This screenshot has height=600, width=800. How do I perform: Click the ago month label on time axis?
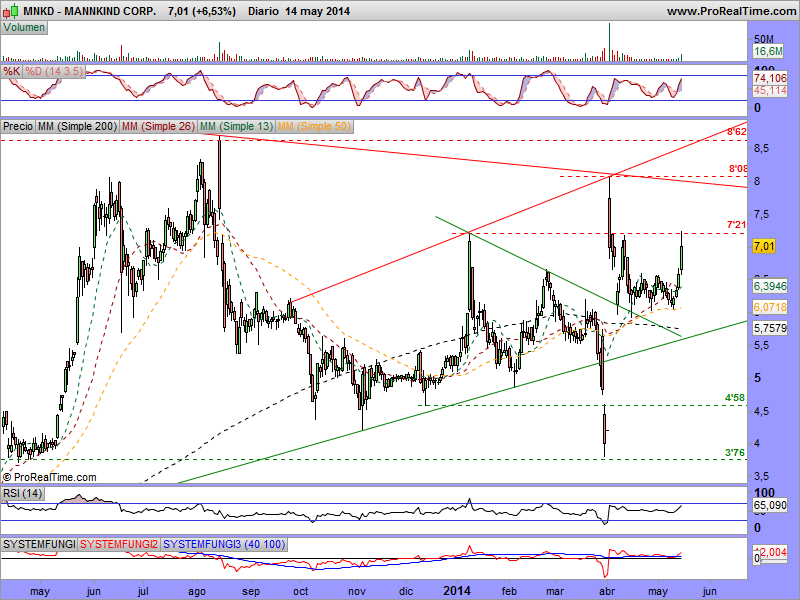click(197, 592)
